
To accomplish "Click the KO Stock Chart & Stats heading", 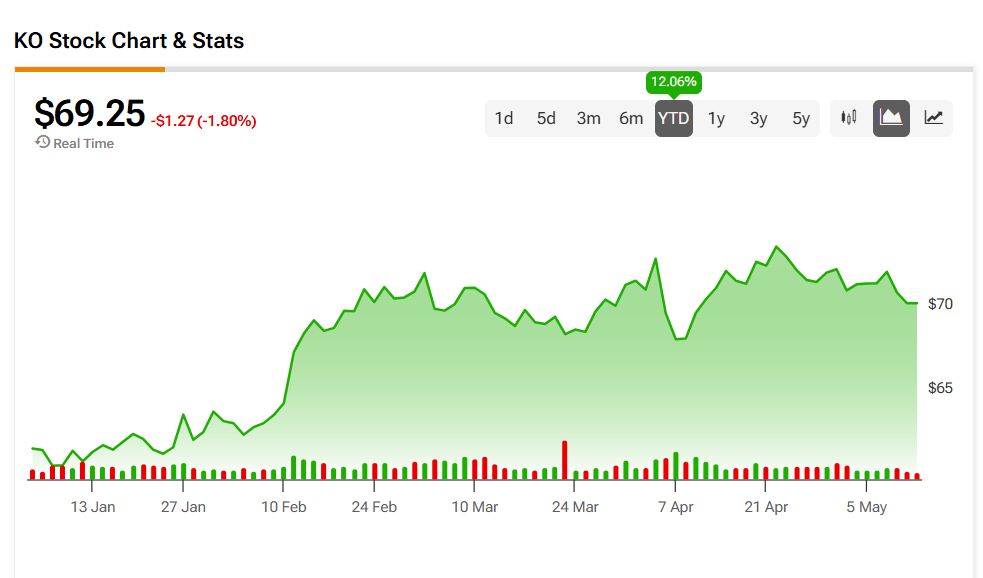I will click(129, 41).
